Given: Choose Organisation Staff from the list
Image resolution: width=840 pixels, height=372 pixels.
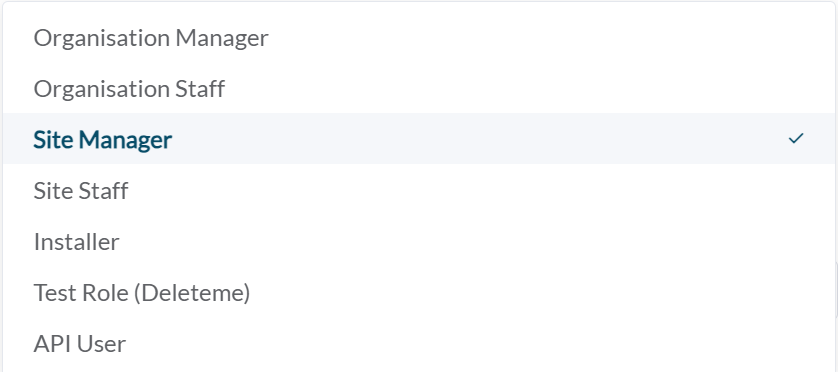Looking at the screenshot, I should pos(419,88).
